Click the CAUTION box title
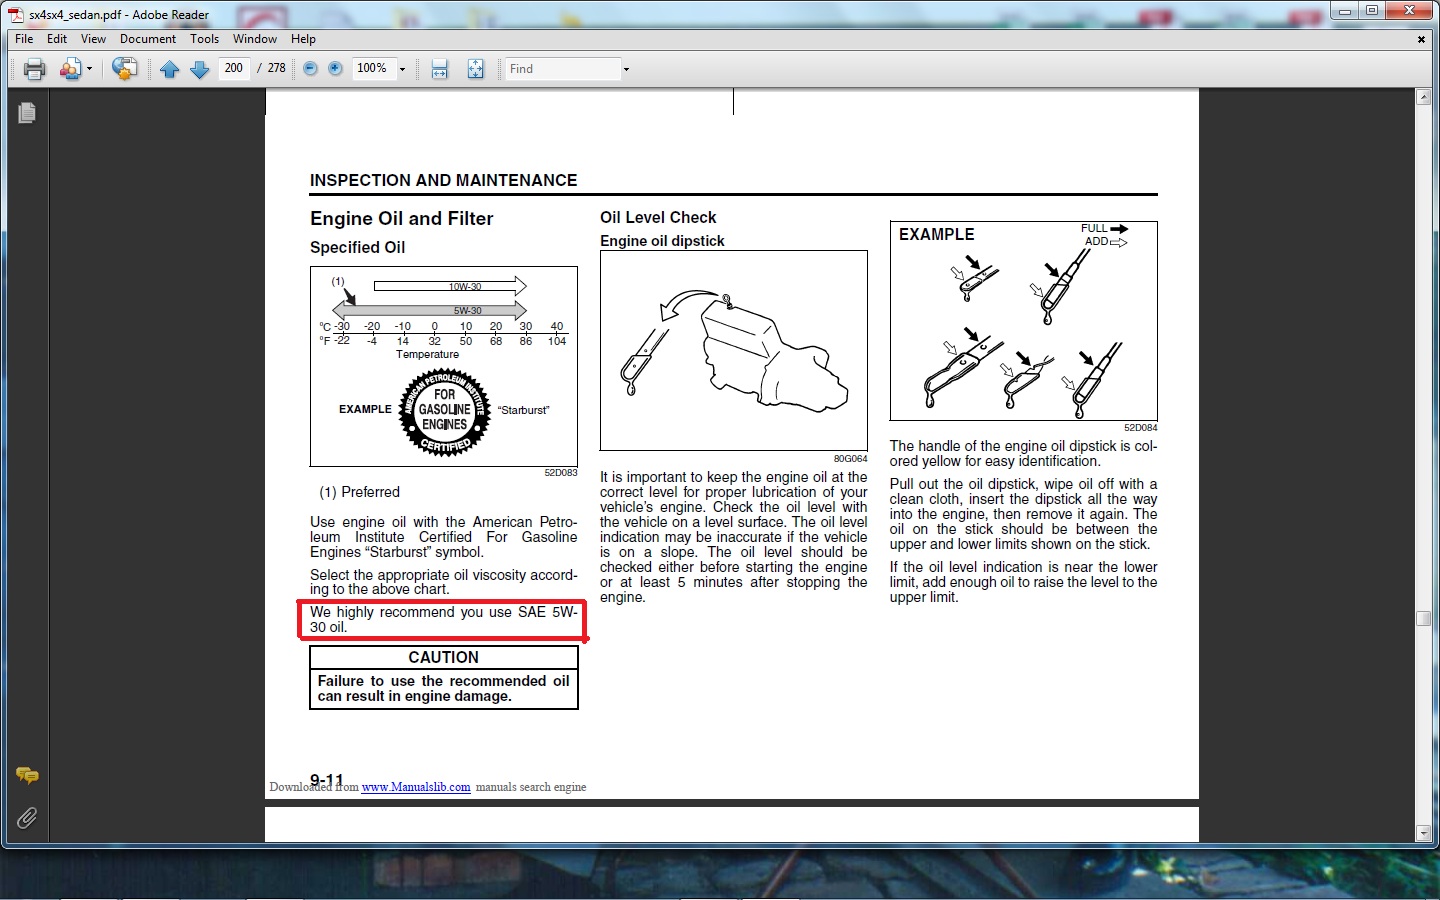The height and width of the screenshot is (900, 1440). tap(444, 657)
